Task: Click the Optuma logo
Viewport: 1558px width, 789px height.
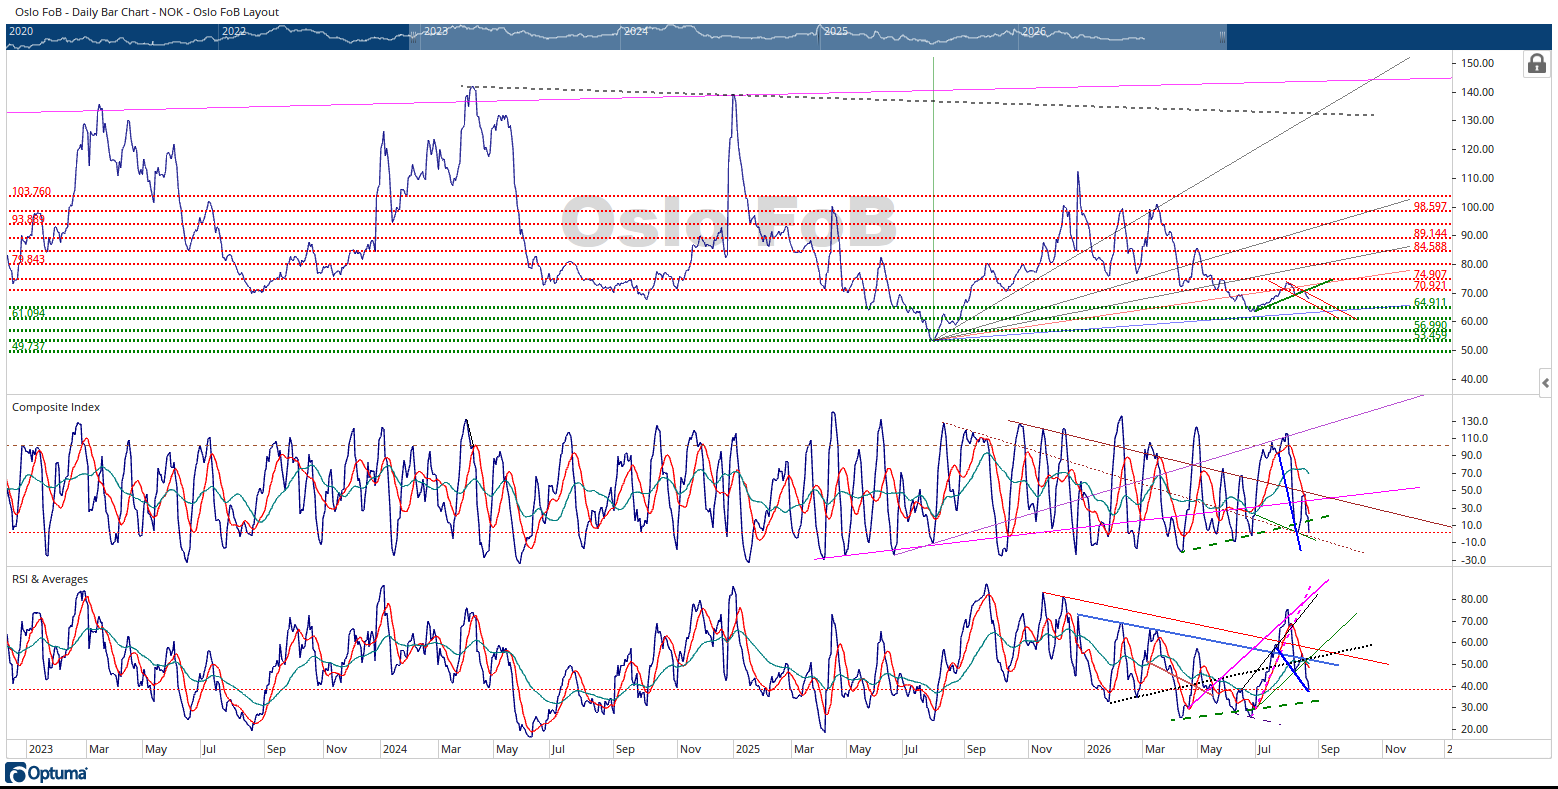Action: click(46, 773)
